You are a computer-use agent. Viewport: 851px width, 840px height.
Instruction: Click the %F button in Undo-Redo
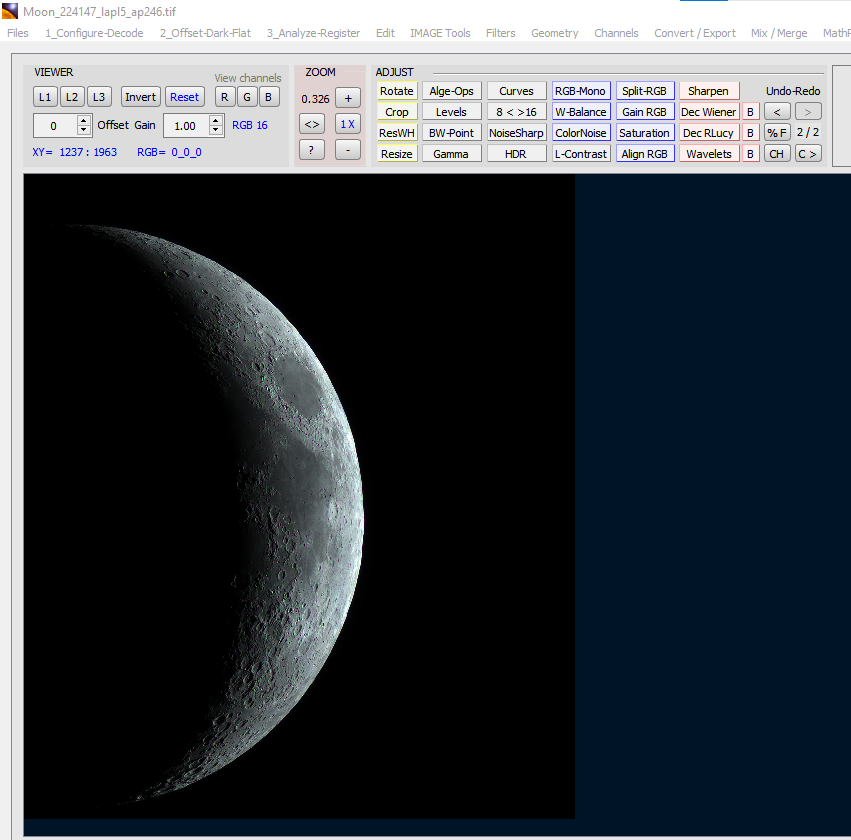[x=777, y=133]
